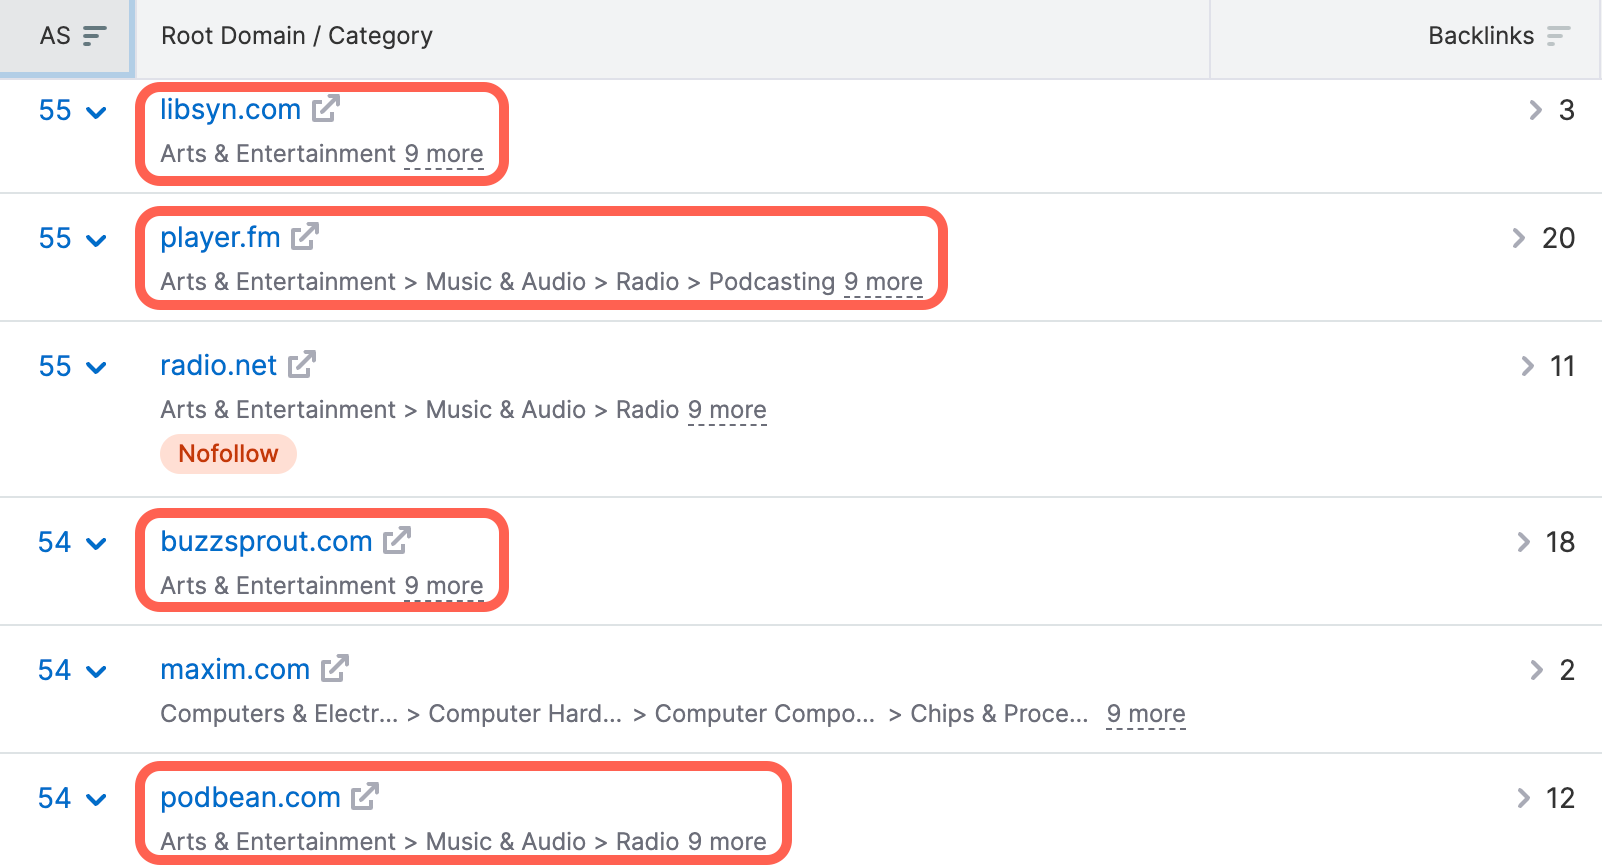
Task: Open external link icon beside libsyn.com
Action: click(x=326, y=108)
